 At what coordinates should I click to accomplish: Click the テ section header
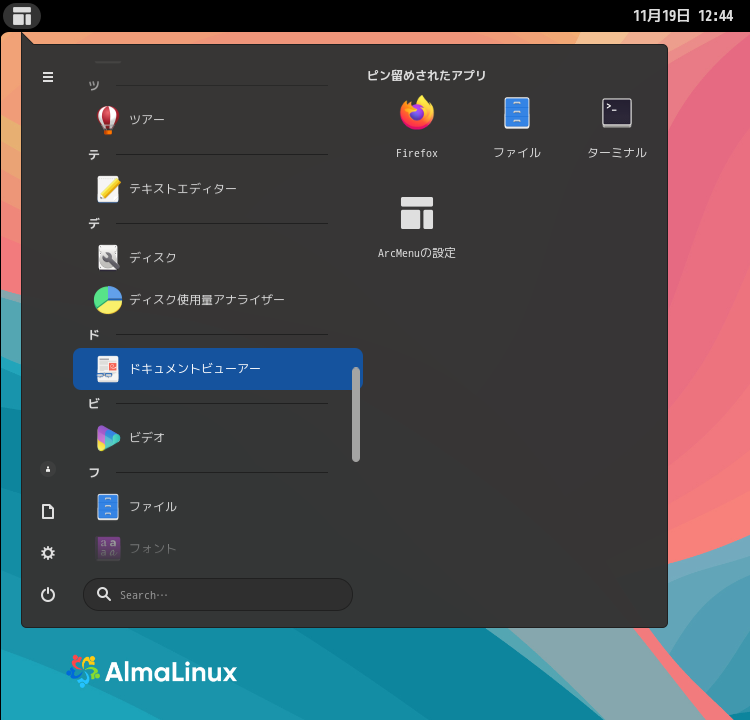tap(94, 155)
